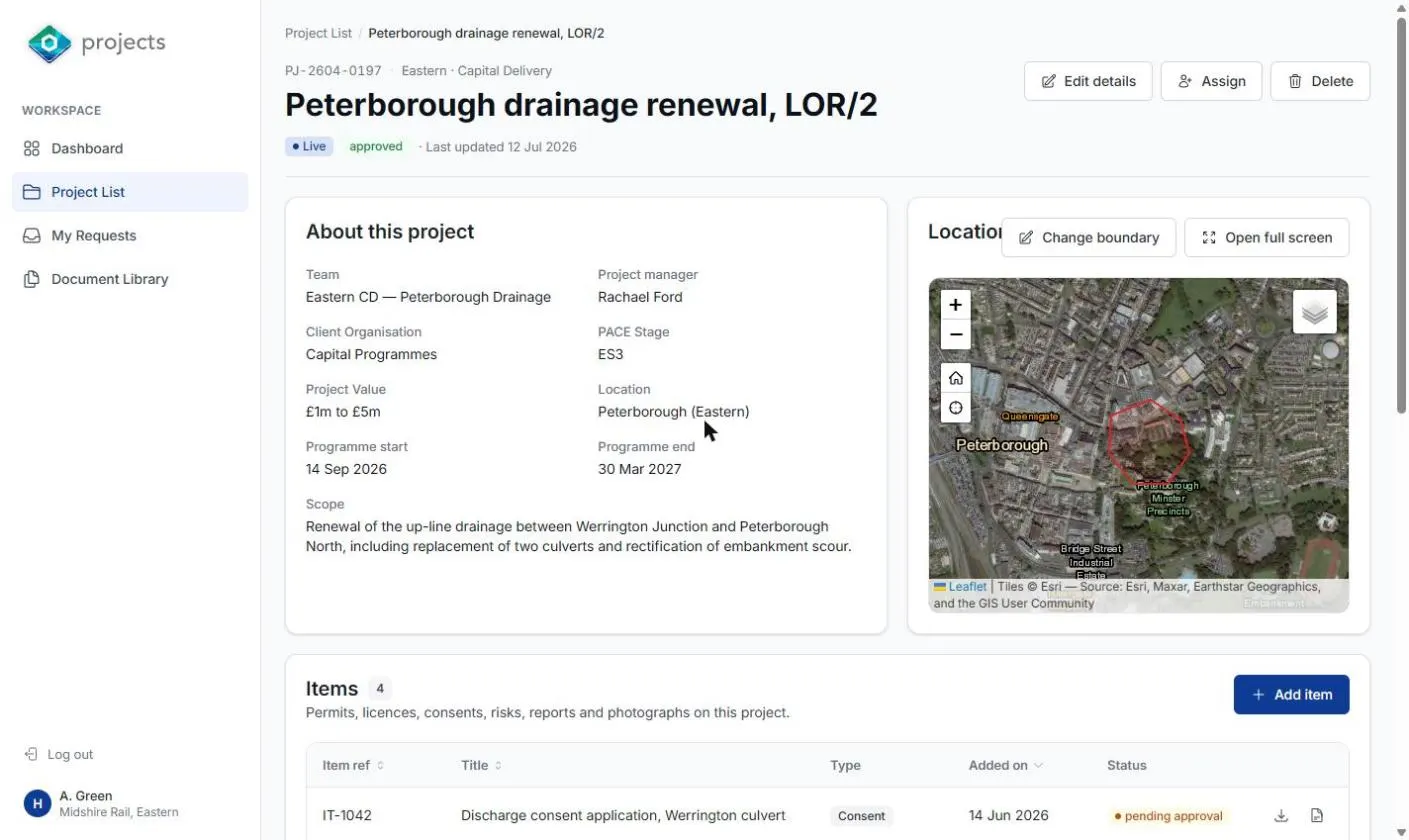Download item IT-1042
This screenshot has width=1409, height=840.
pyautogui.click(x=1281, y=816)
